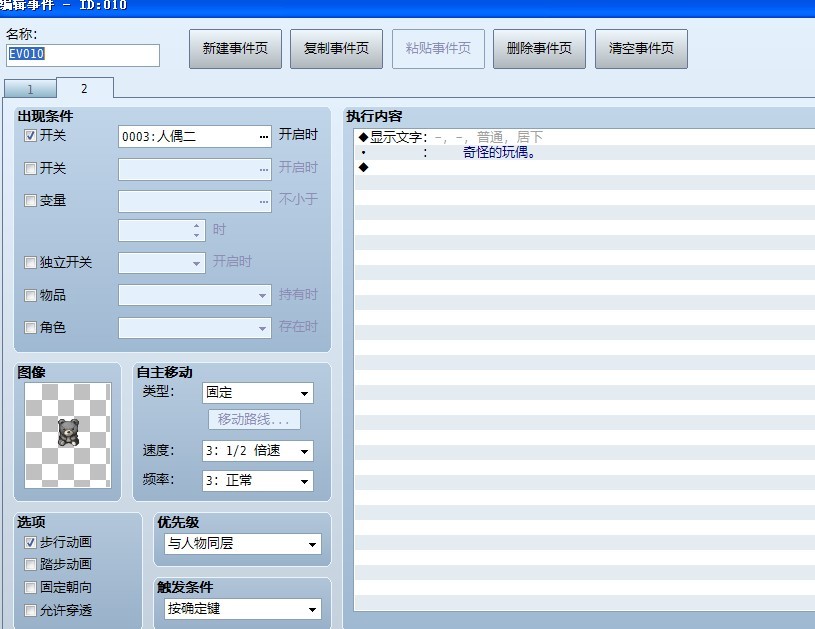This screenshot has width=815, height=629.
Task: Expand the 触发条件 dropdown 按确定键
Action: pyautogui.click(x=243, y=609)
